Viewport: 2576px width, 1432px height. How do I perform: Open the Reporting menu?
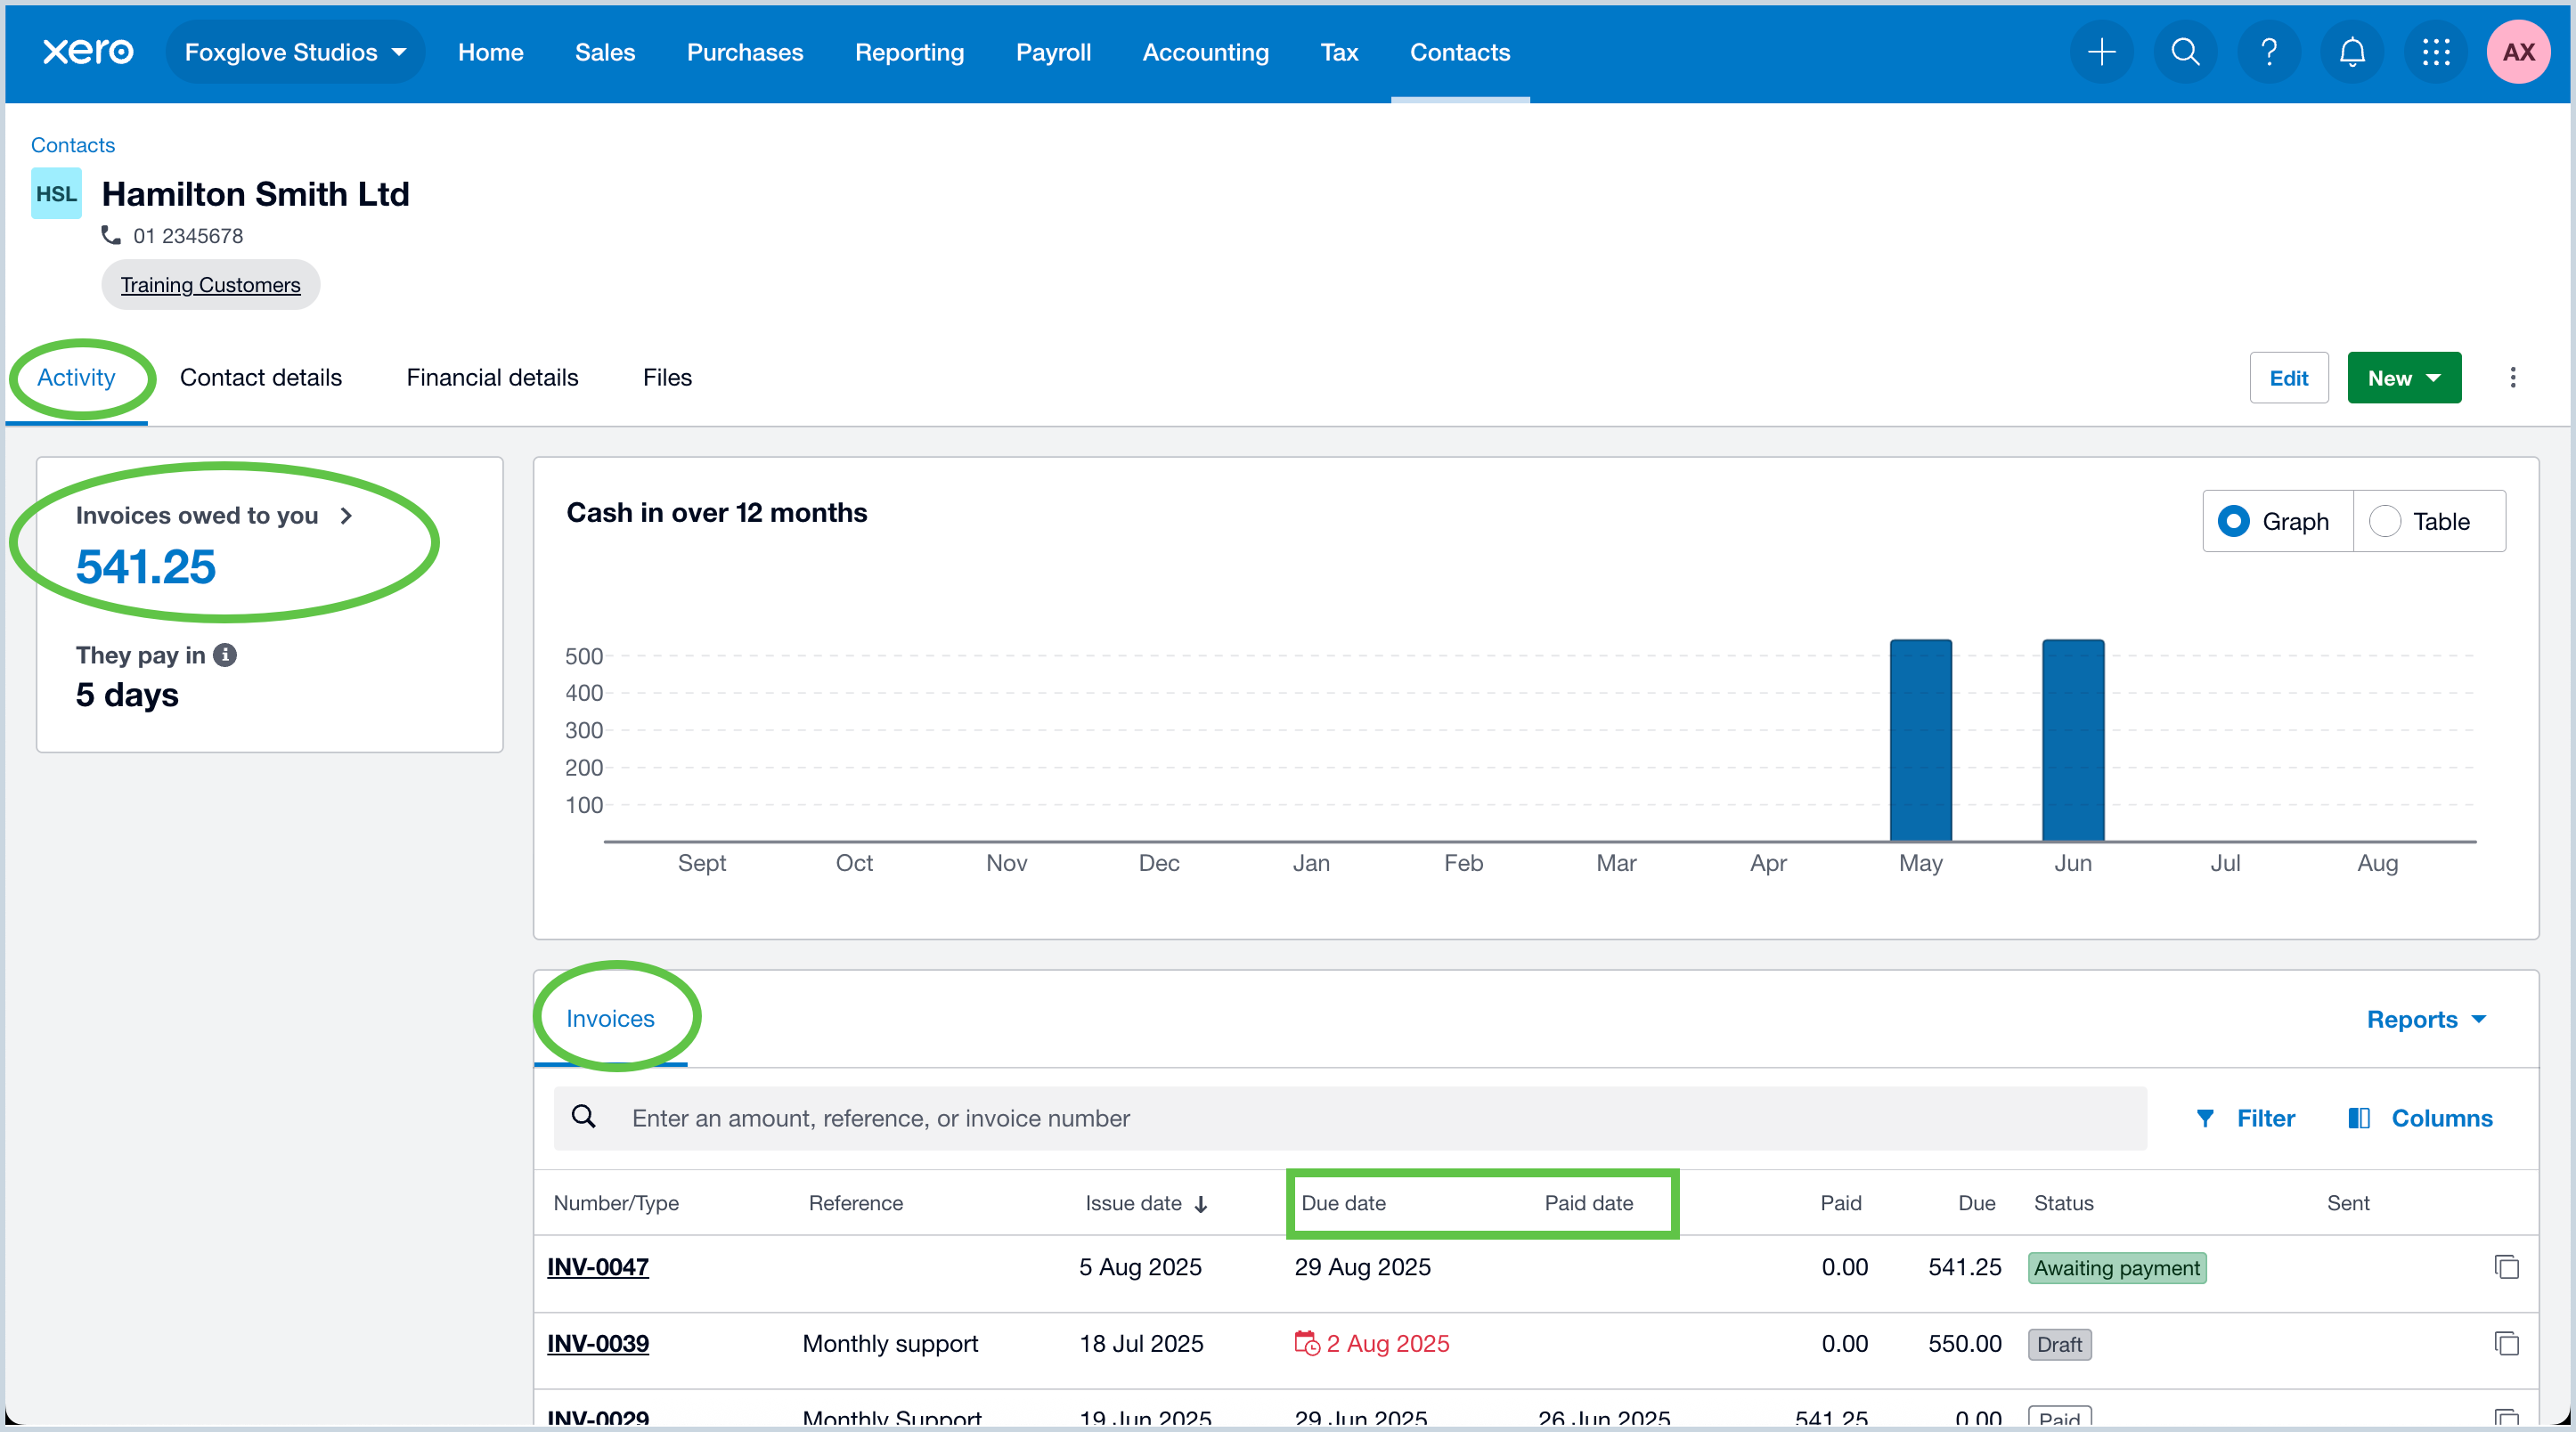910,52
